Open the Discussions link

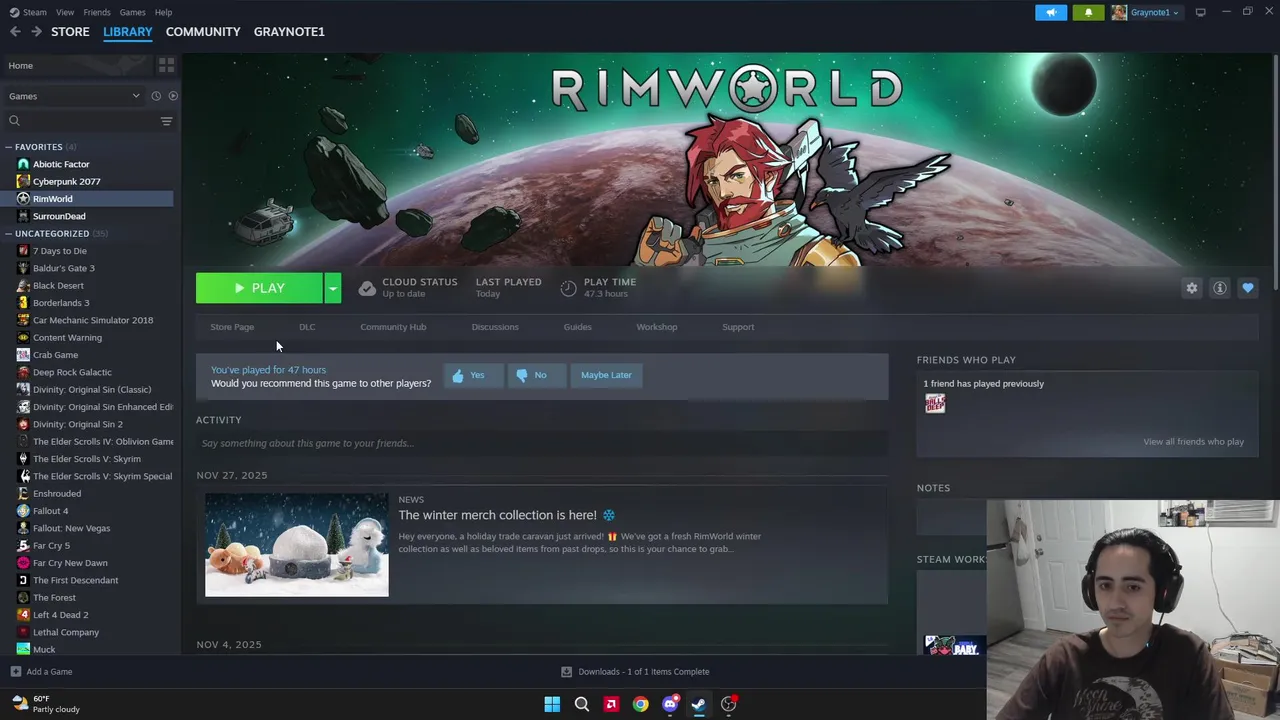(495, 327)
